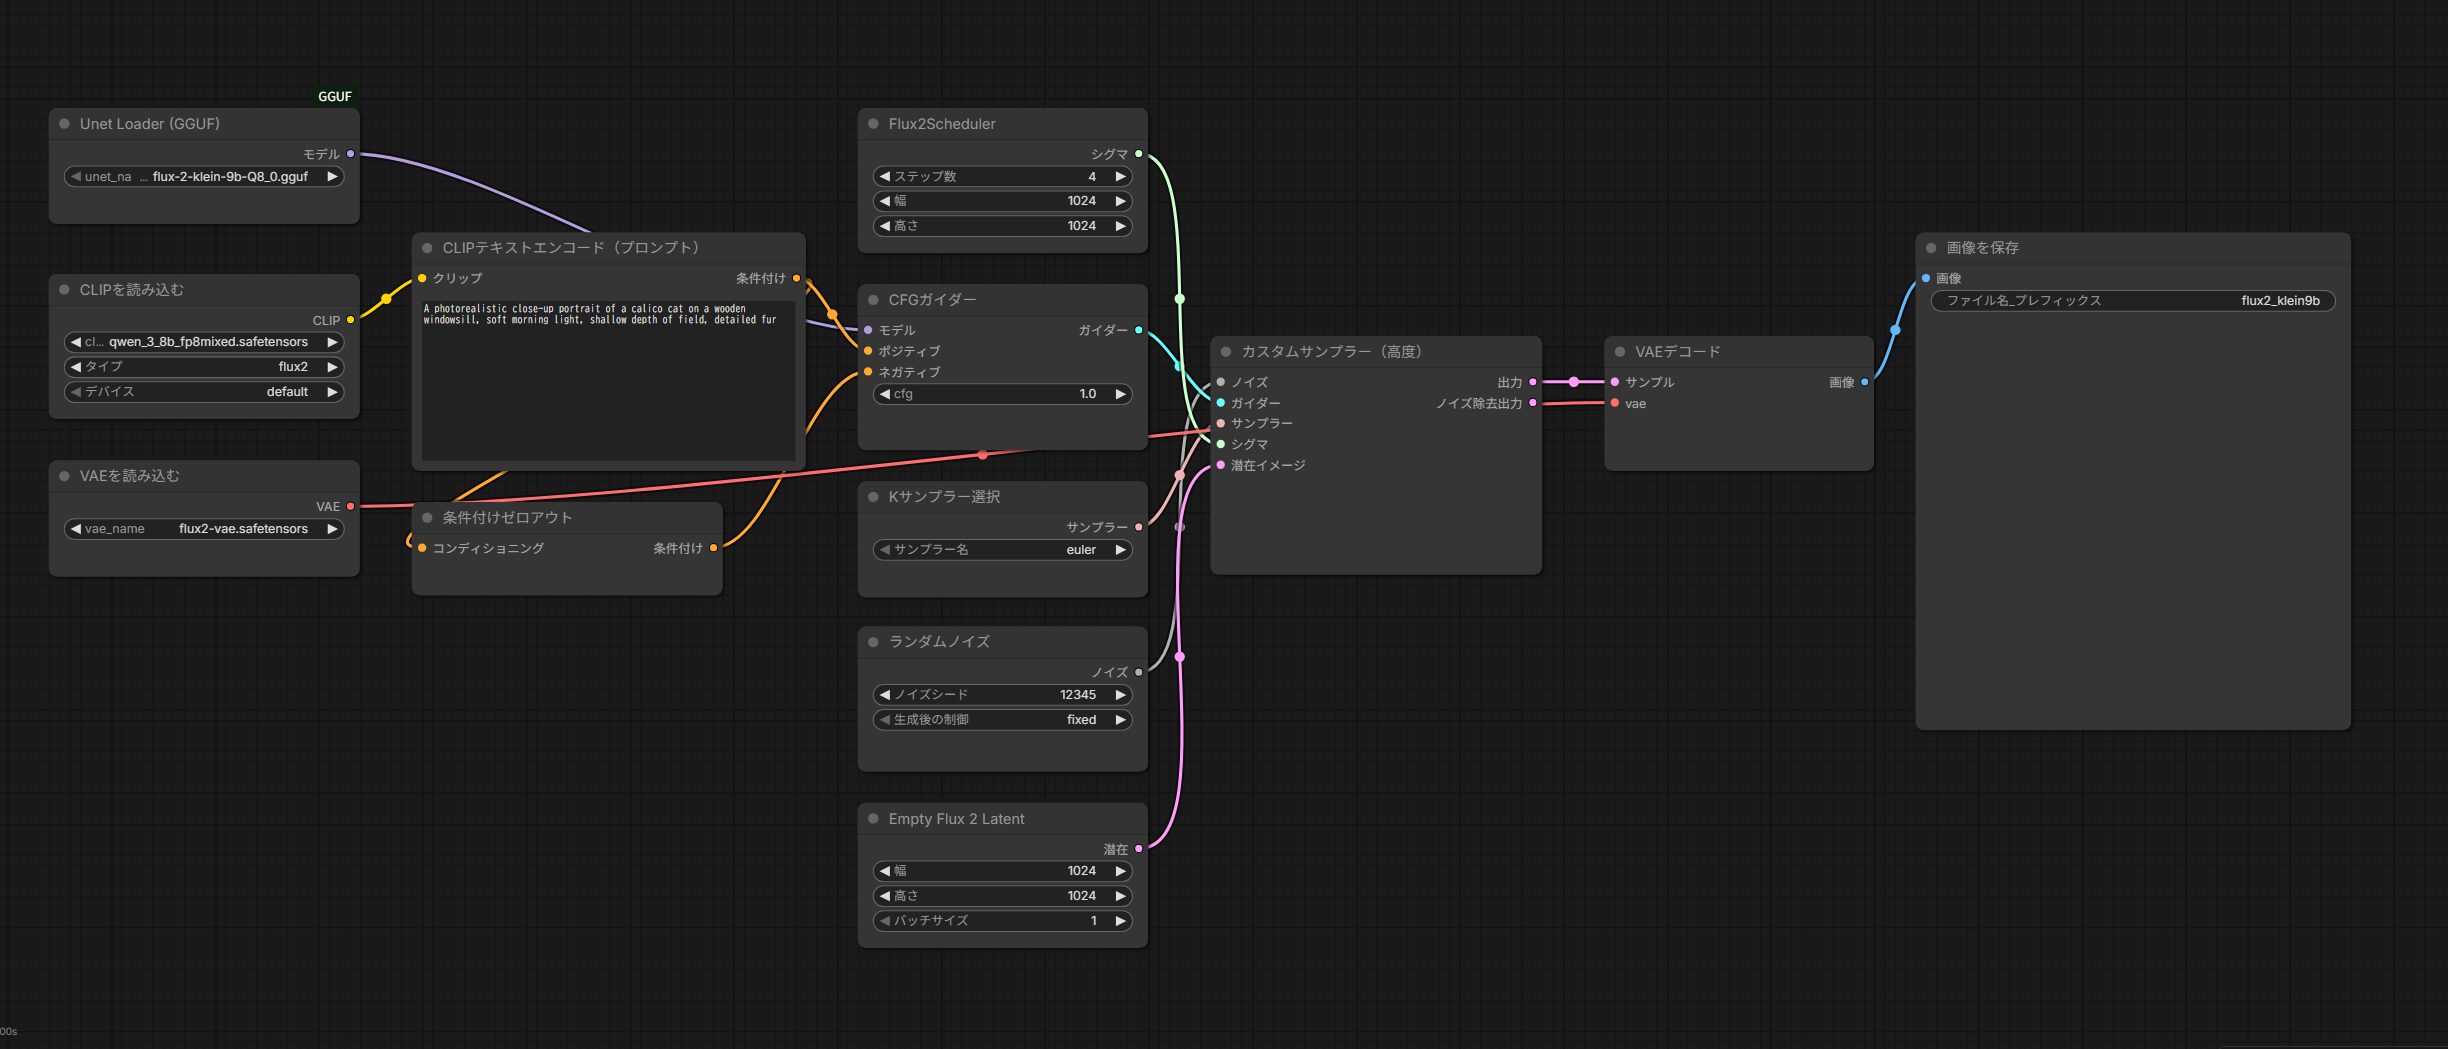This screenshot has width=2448, height=1049.
Task: Increase cfg value with the right arrow
Action: tap(1120, 394)
